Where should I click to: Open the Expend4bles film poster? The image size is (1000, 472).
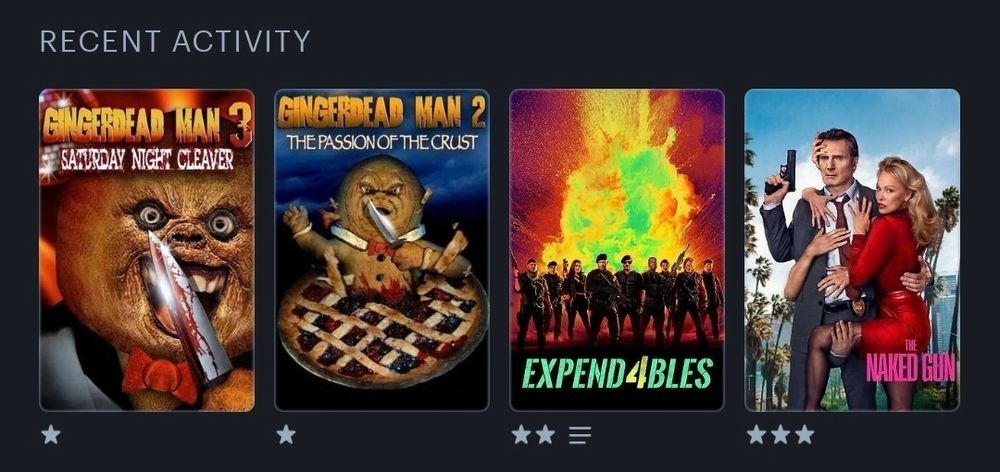(617, 250)
